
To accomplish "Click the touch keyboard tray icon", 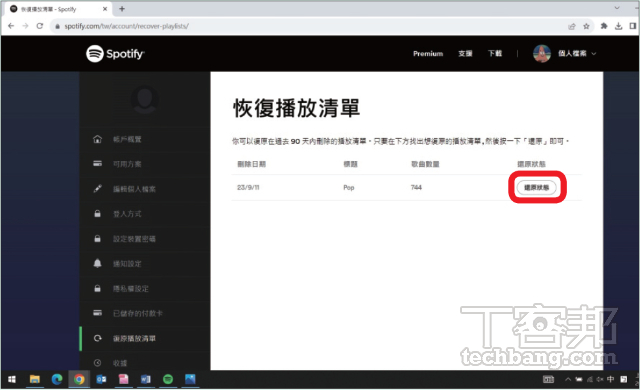I will [x=548, y=380].
